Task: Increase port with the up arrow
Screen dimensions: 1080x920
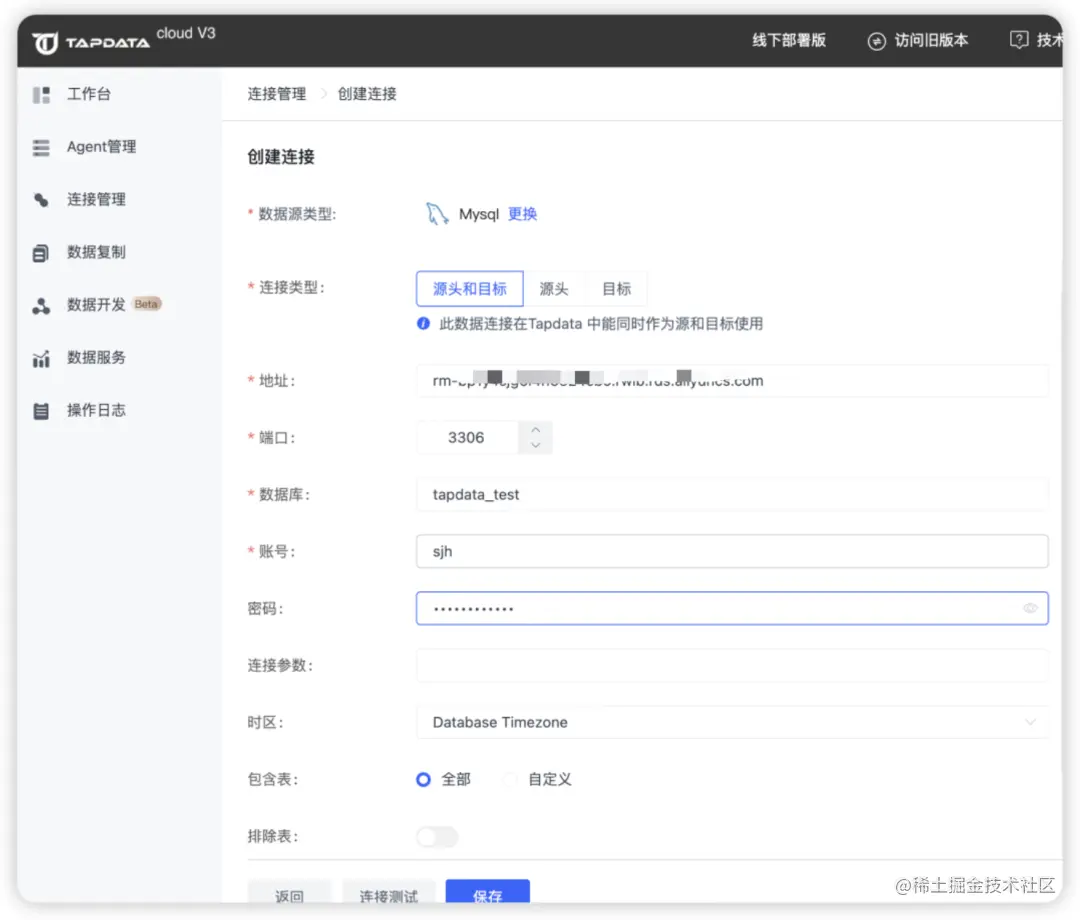Action: click(535, 429)
